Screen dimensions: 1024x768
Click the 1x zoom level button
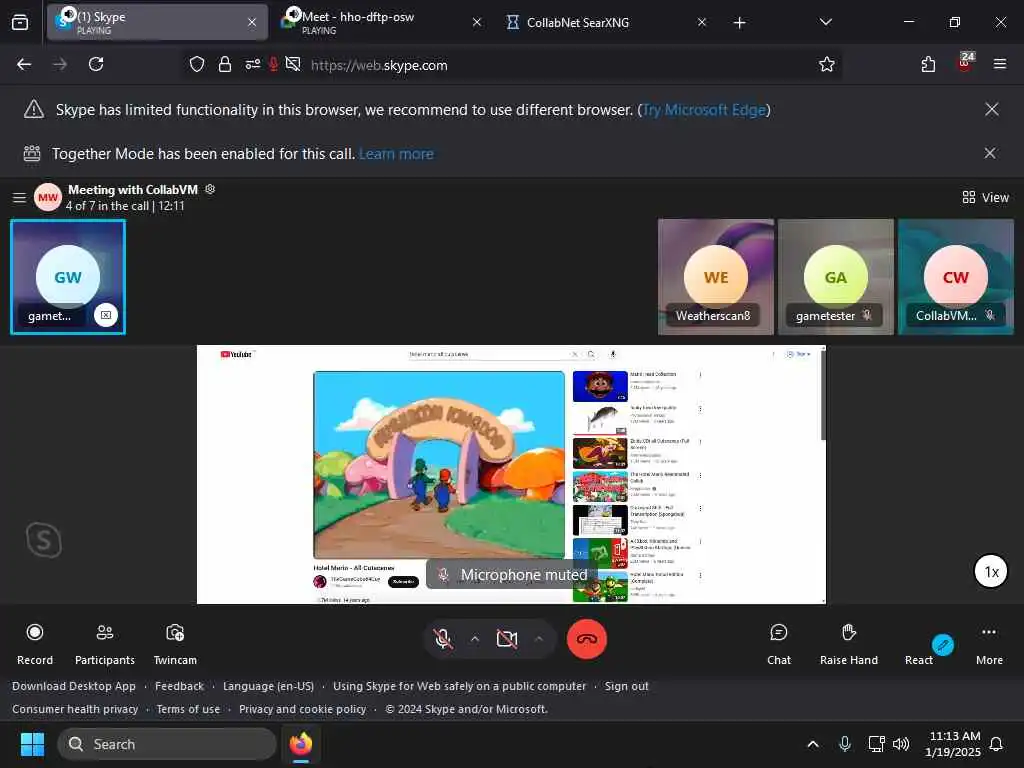(991, 571)
